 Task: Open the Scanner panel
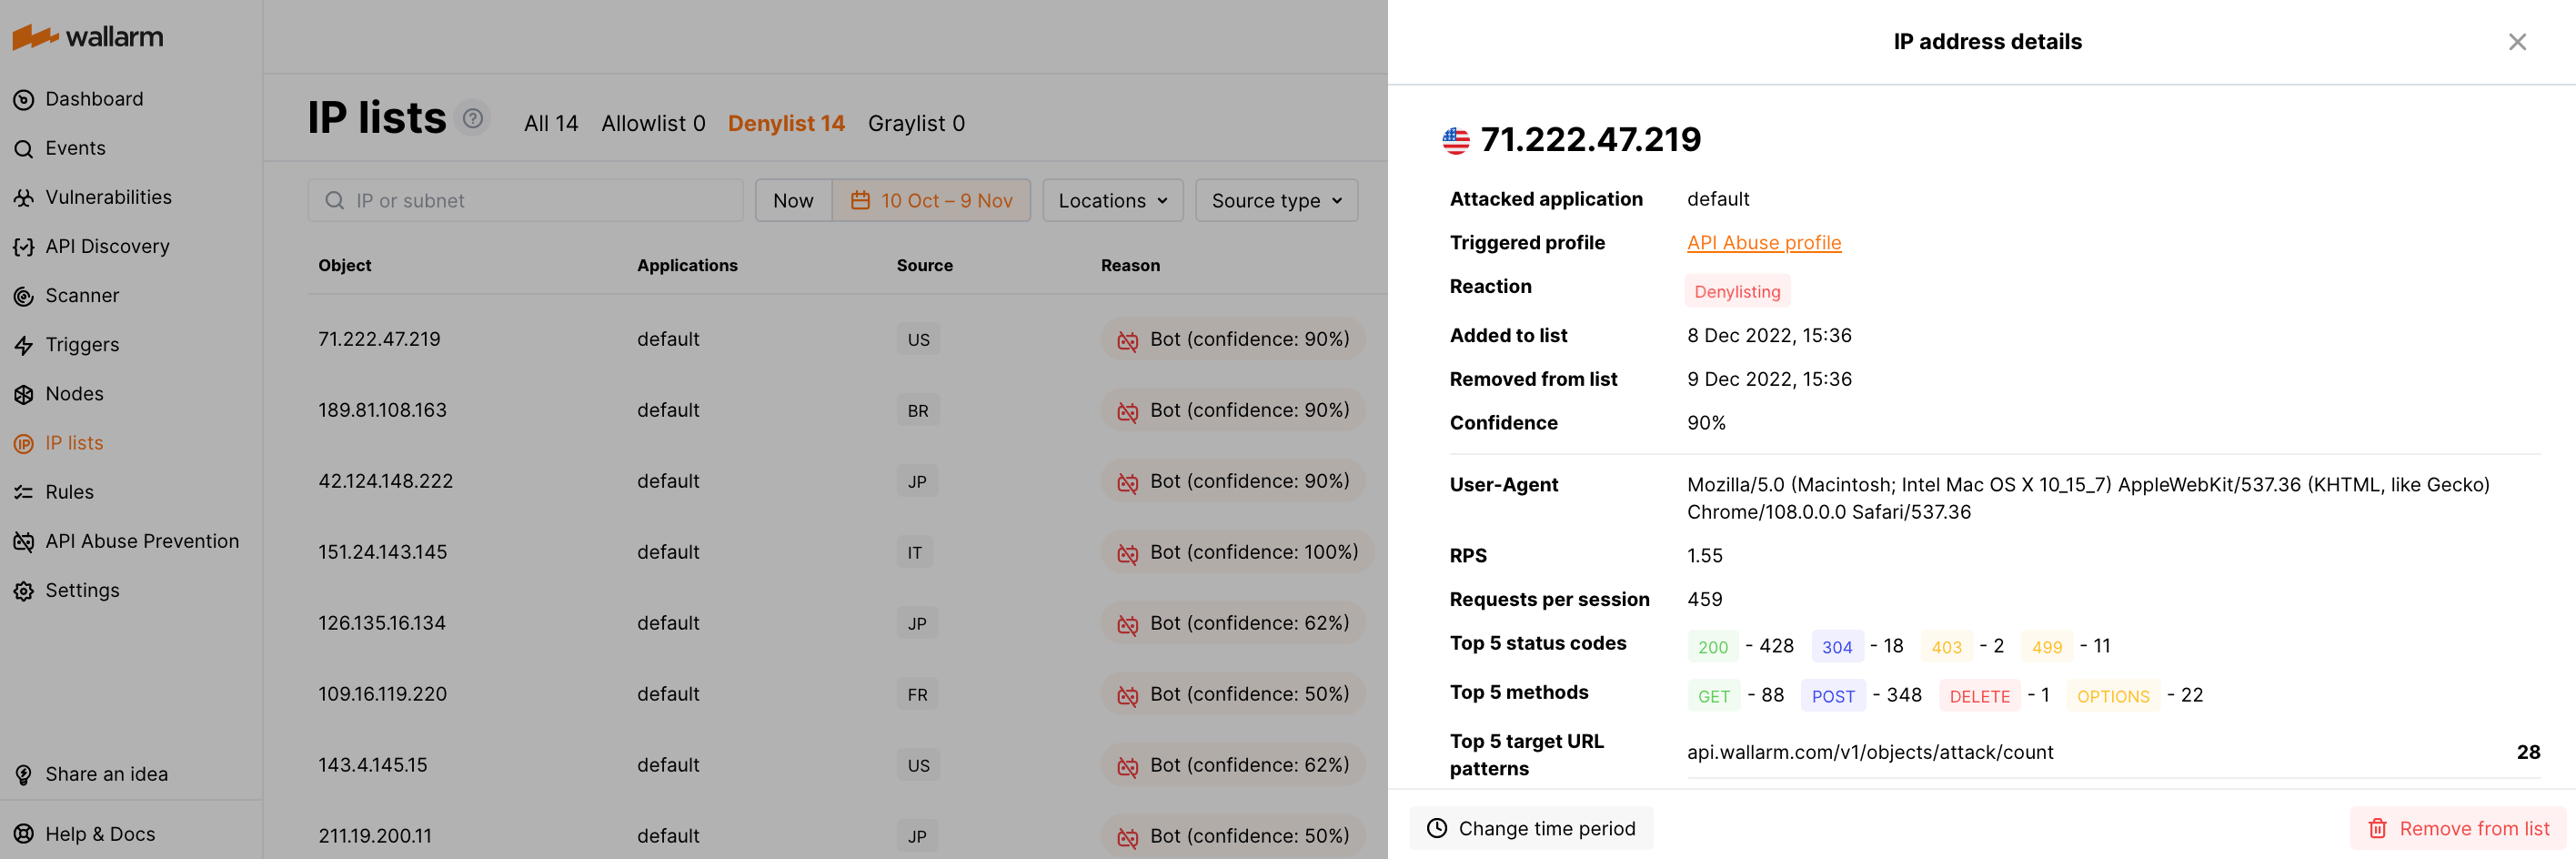tap(81, 295)
